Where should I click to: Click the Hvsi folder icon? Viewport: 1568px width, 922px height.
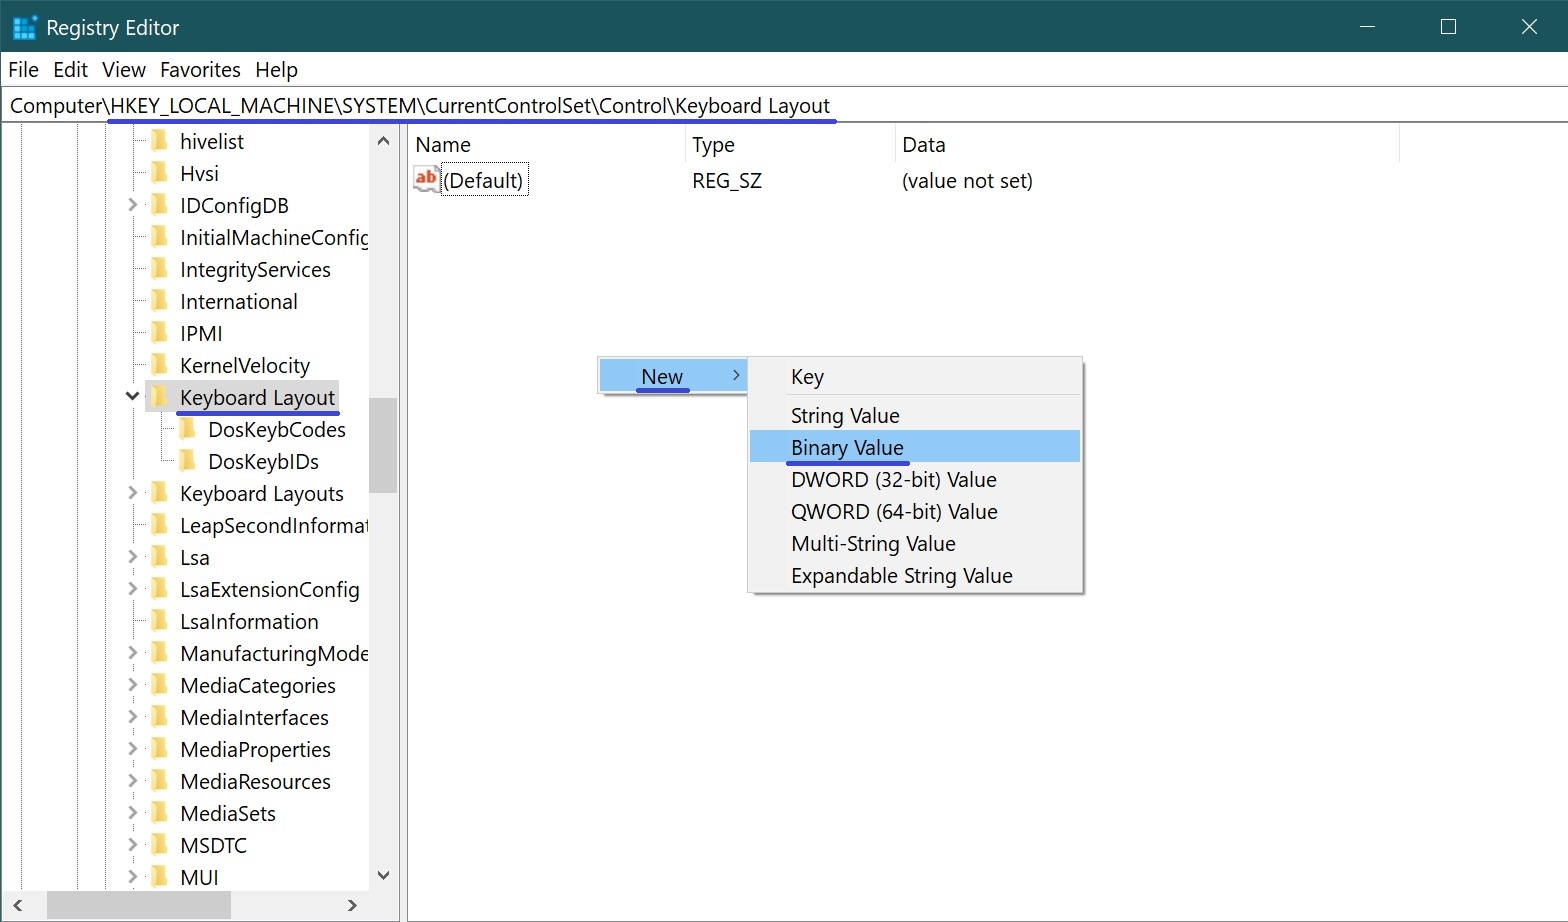159,173
